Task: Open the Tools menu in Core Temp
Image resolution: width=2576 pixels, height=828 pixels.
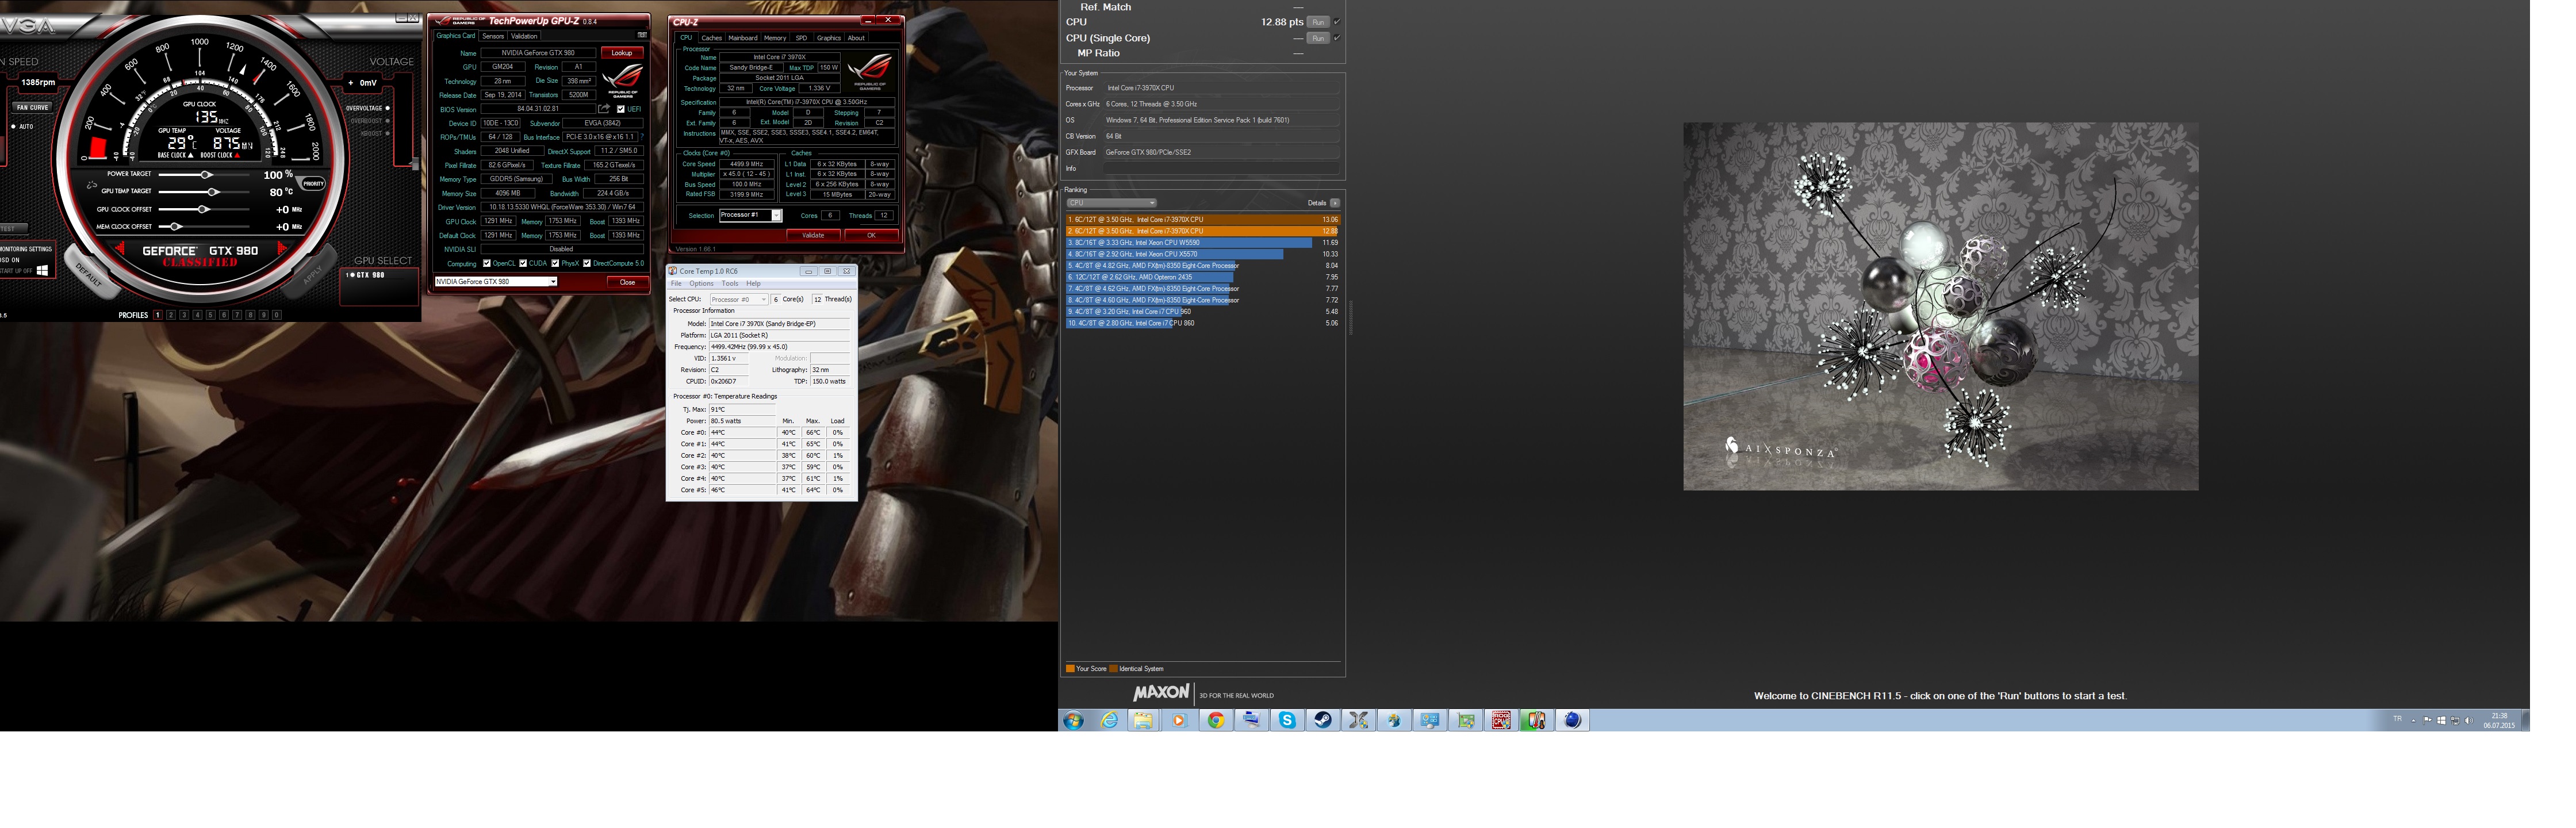Action: (730, 284)
